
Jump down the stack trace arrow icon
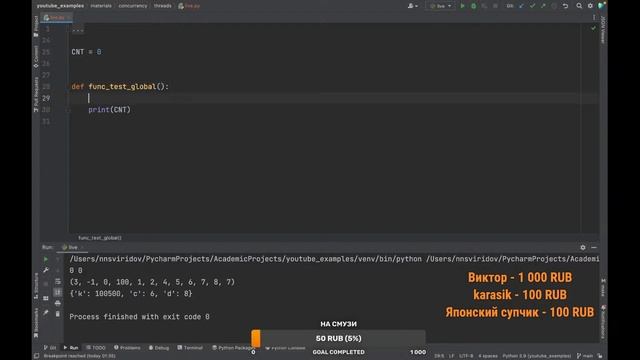(x=58, y=270)
